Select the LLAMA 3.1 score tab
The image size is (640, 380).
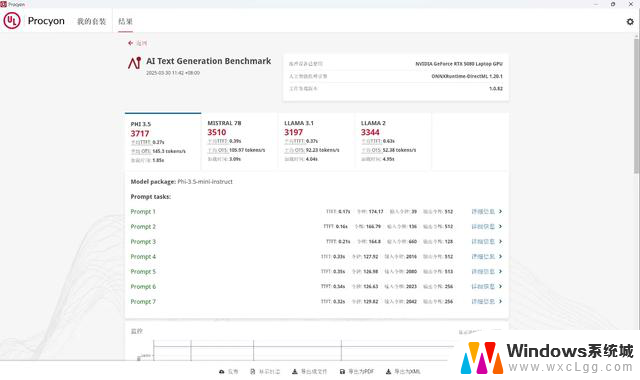[316, 141]
